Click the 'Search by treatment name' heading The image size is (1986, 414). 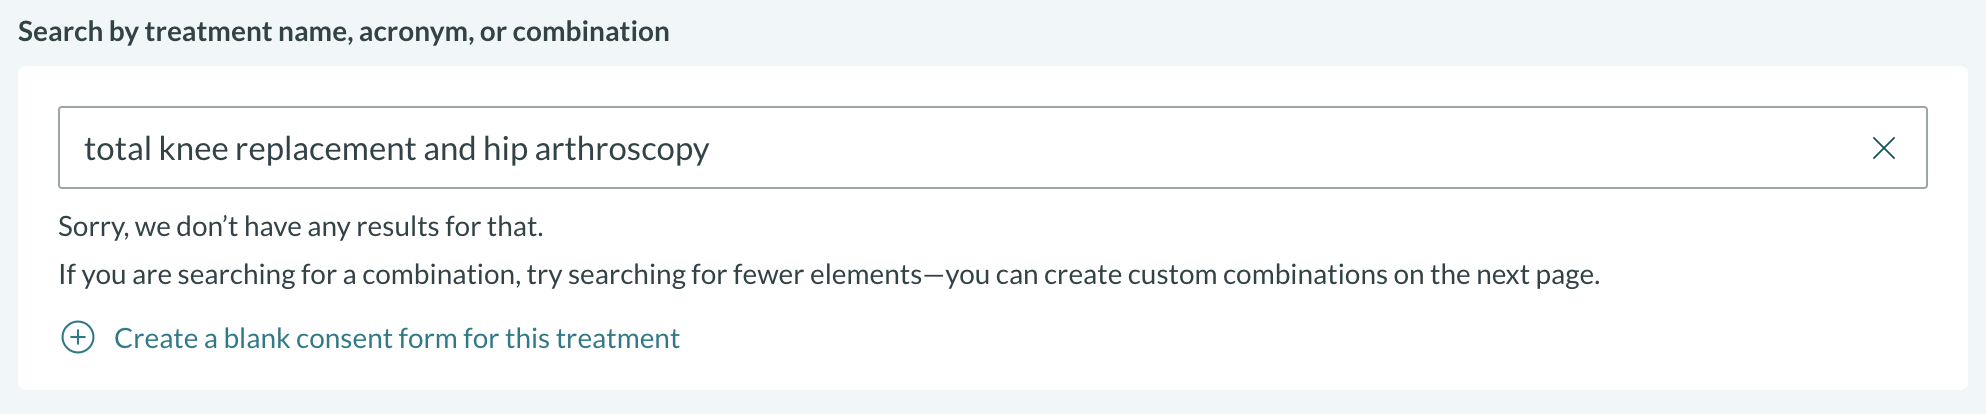(x=343, y=32)
